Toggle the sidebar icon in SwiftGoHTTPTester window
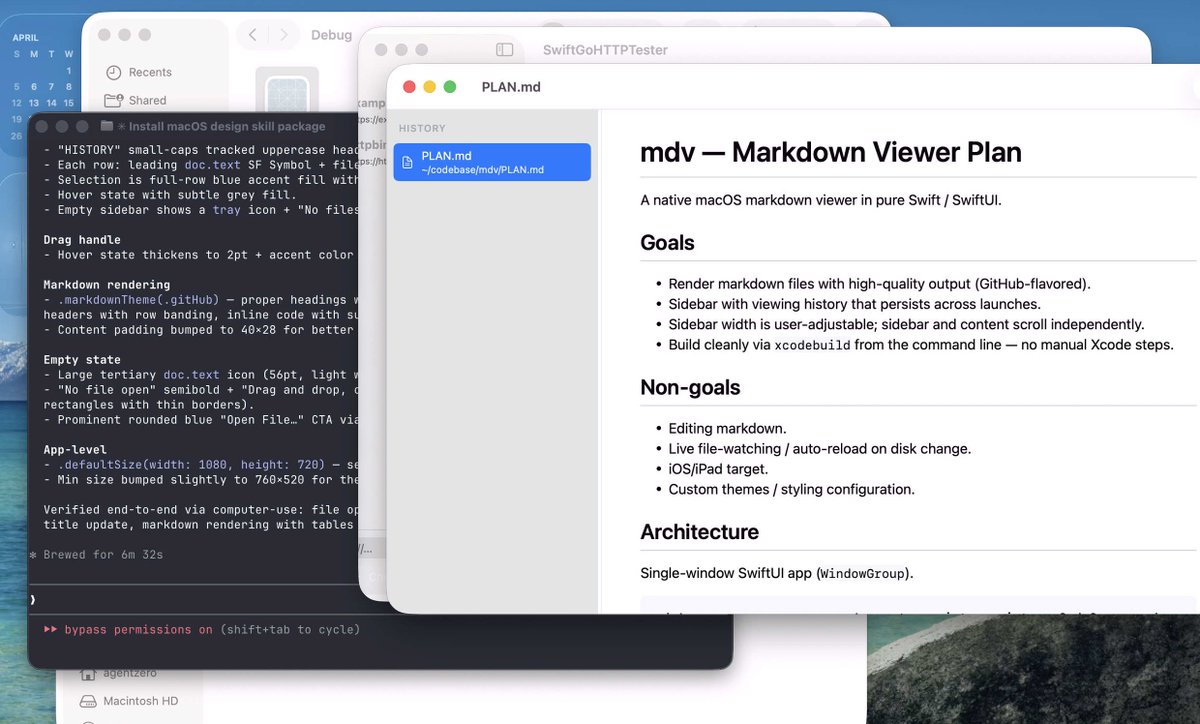This screenshot has width=1200, height=724. click(505, 50)
